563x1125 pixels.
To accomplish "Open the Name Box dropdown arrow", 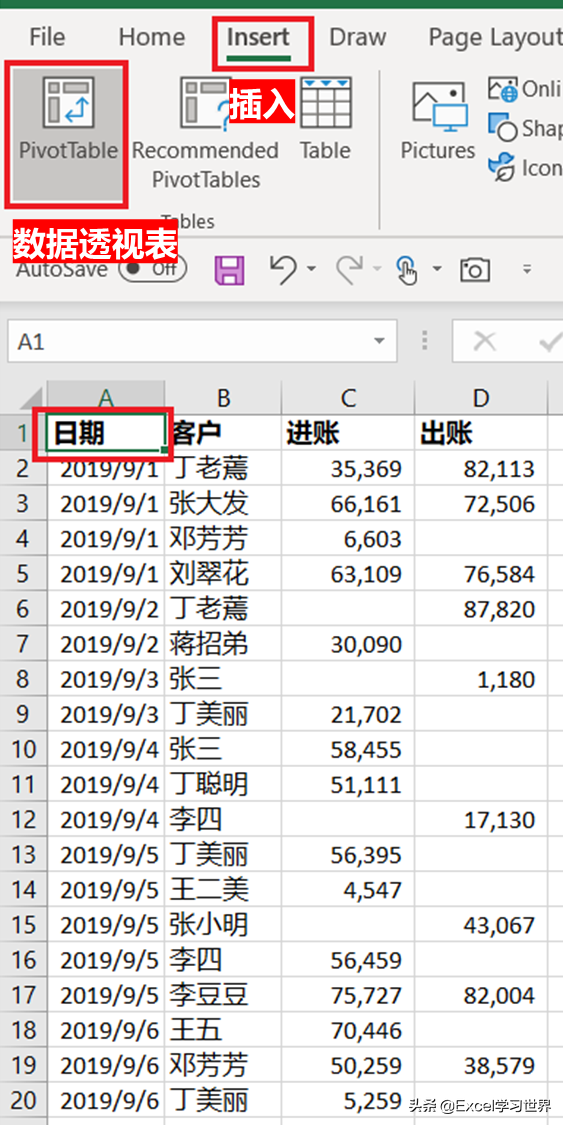I will tap(379, 342).
